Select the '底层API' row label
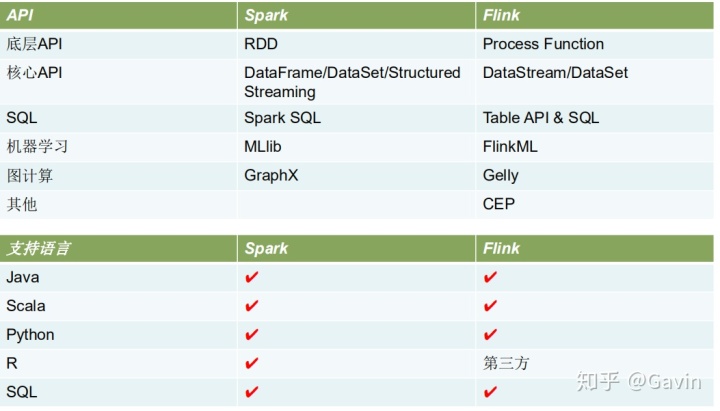 (x=34, y=44)
